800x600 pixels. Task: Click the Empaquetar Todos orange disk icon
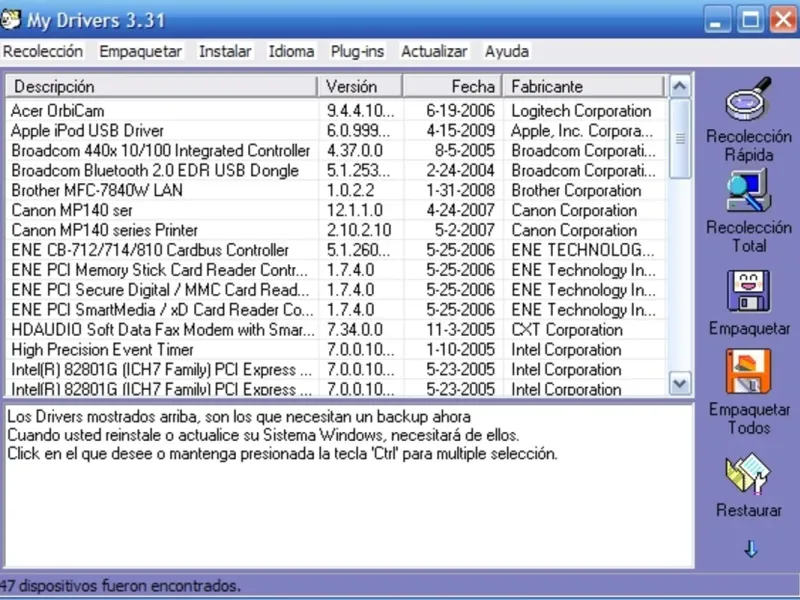click(x=748, y=371)
